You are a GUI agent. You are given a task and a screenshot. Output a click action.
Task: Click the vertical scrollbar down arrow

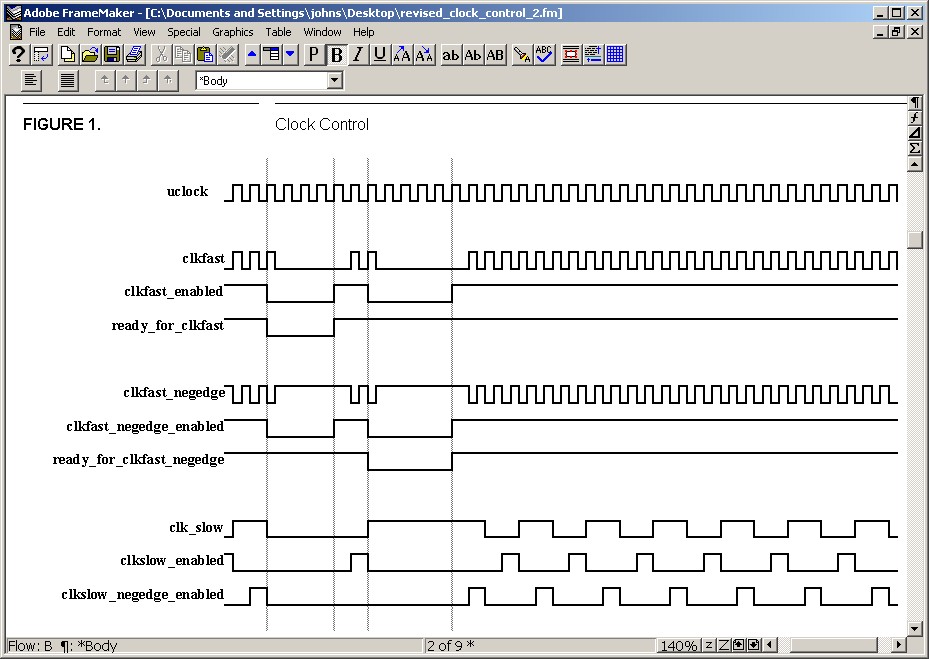pyautogui.click(x=915, y=628)
